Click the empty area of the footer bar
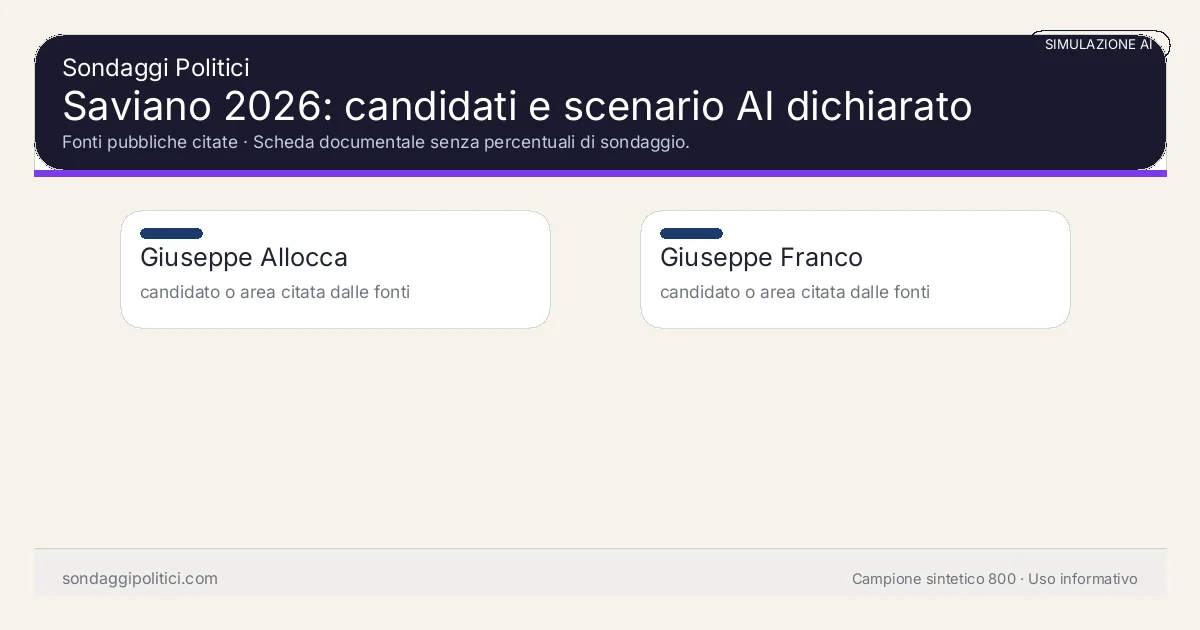 pos(530,579)
